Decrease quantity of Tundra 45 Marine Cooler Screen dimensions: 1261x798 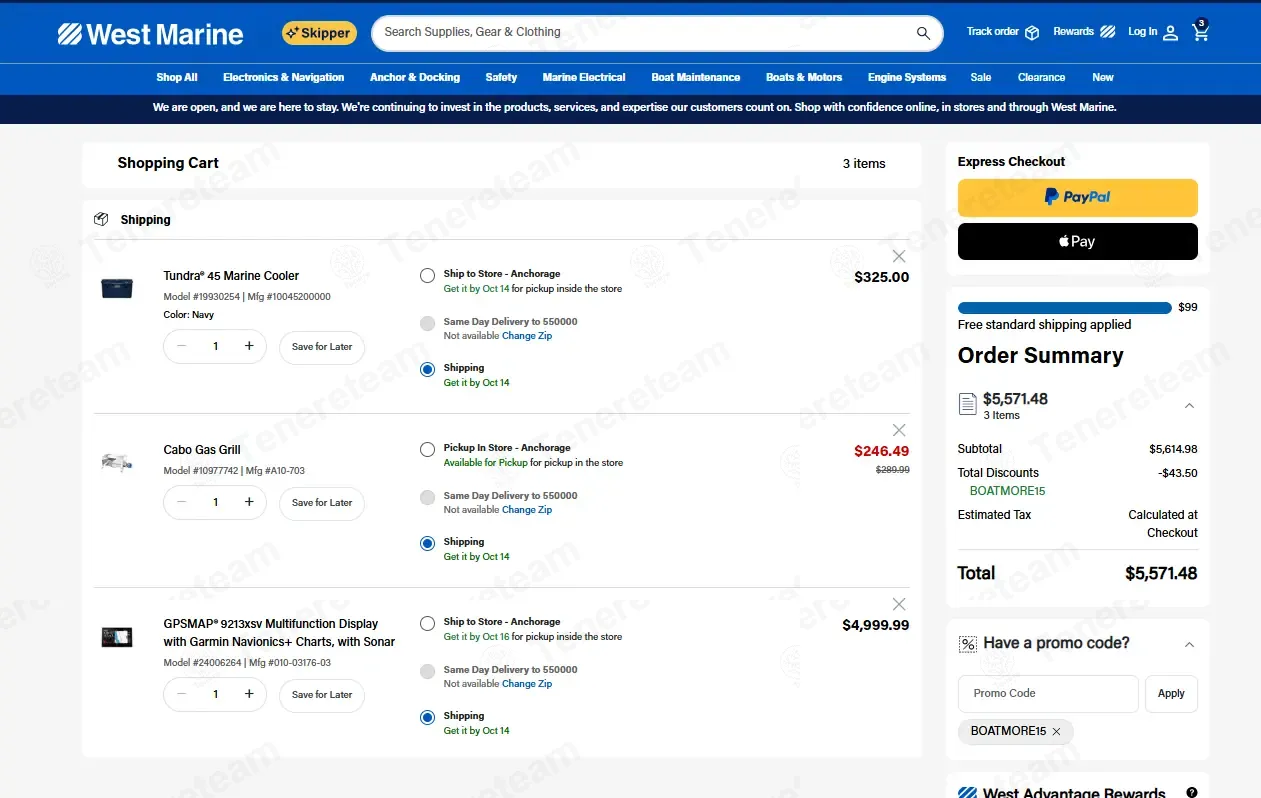tap(182, 346)
